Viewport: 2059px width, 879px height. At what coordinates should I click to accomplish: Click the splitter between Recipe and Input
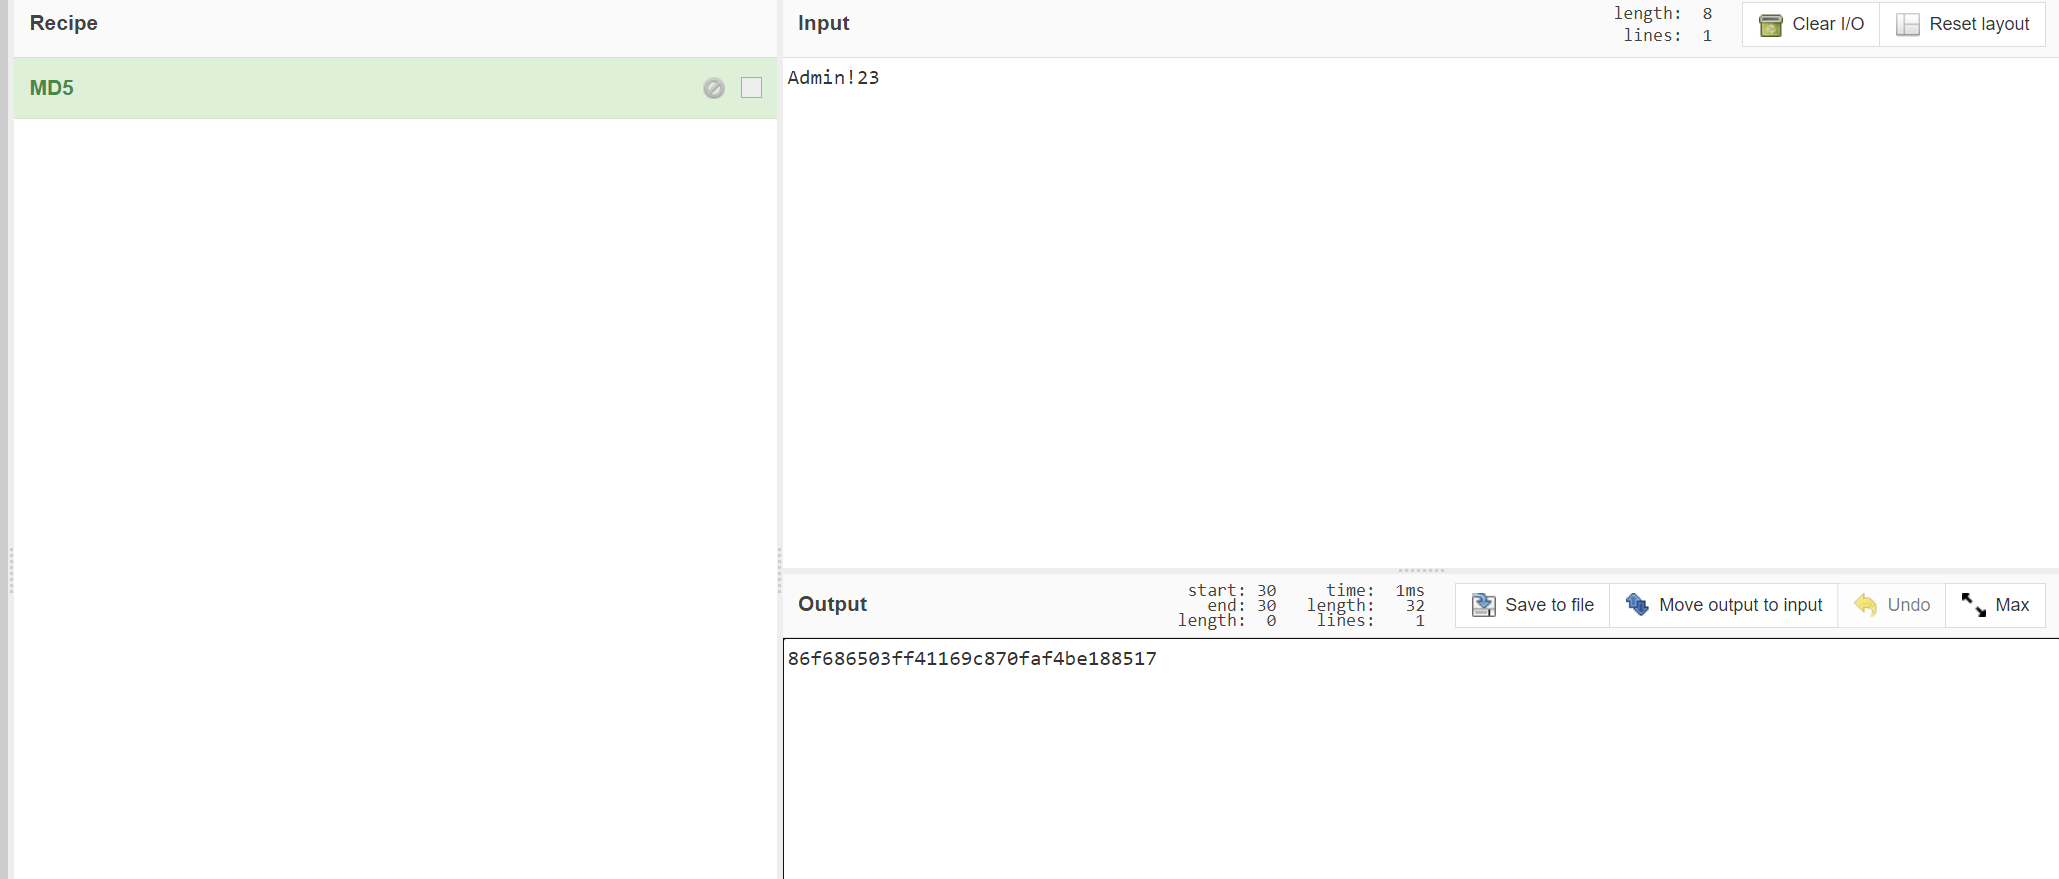click(x=779, y=570)
